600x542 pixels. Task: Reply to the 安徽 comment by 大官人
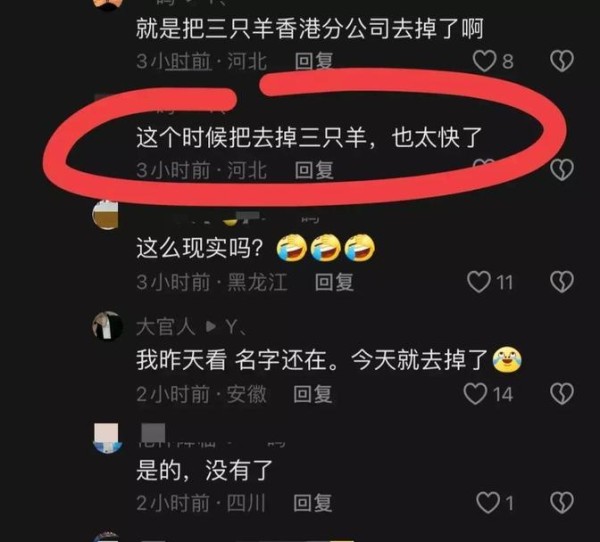point(312,394)
